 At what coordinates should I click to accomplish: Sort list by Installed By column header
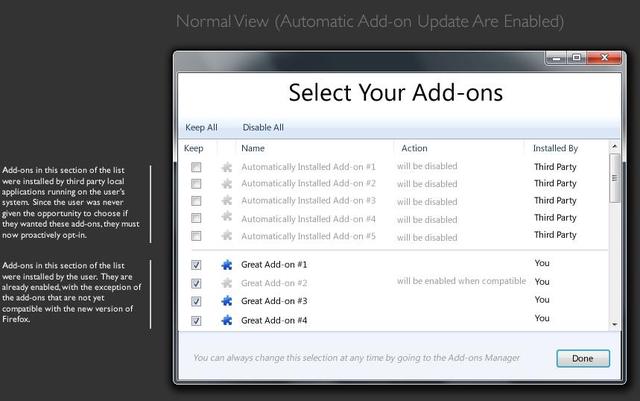click(x=557, y=148)
